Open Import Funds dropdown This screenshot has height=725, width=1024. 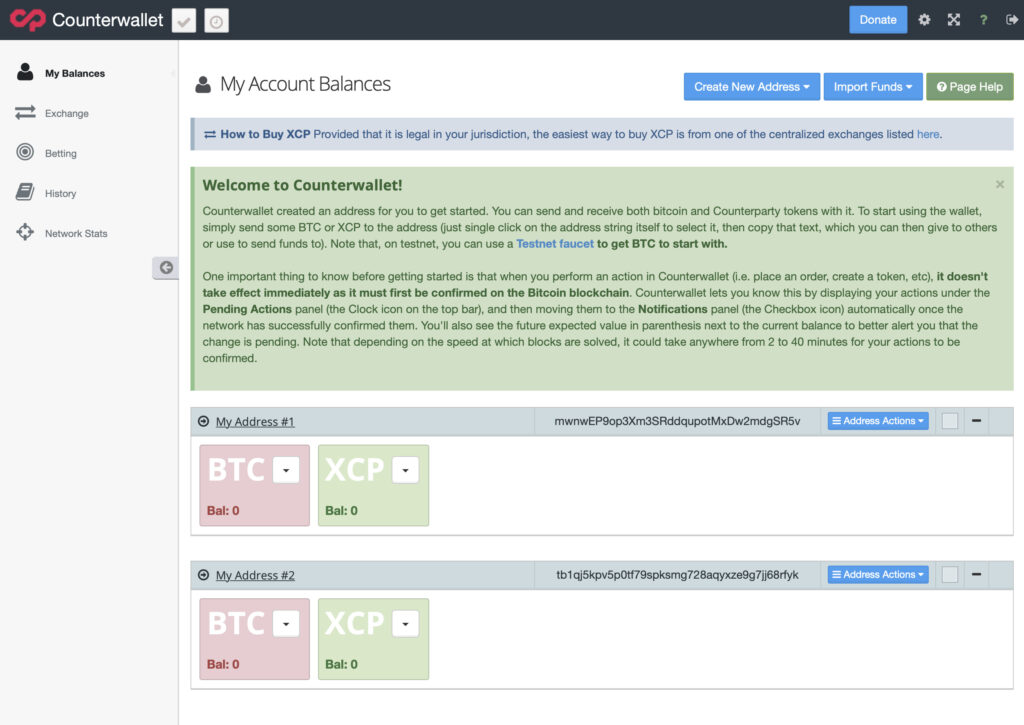coord(873,87)
